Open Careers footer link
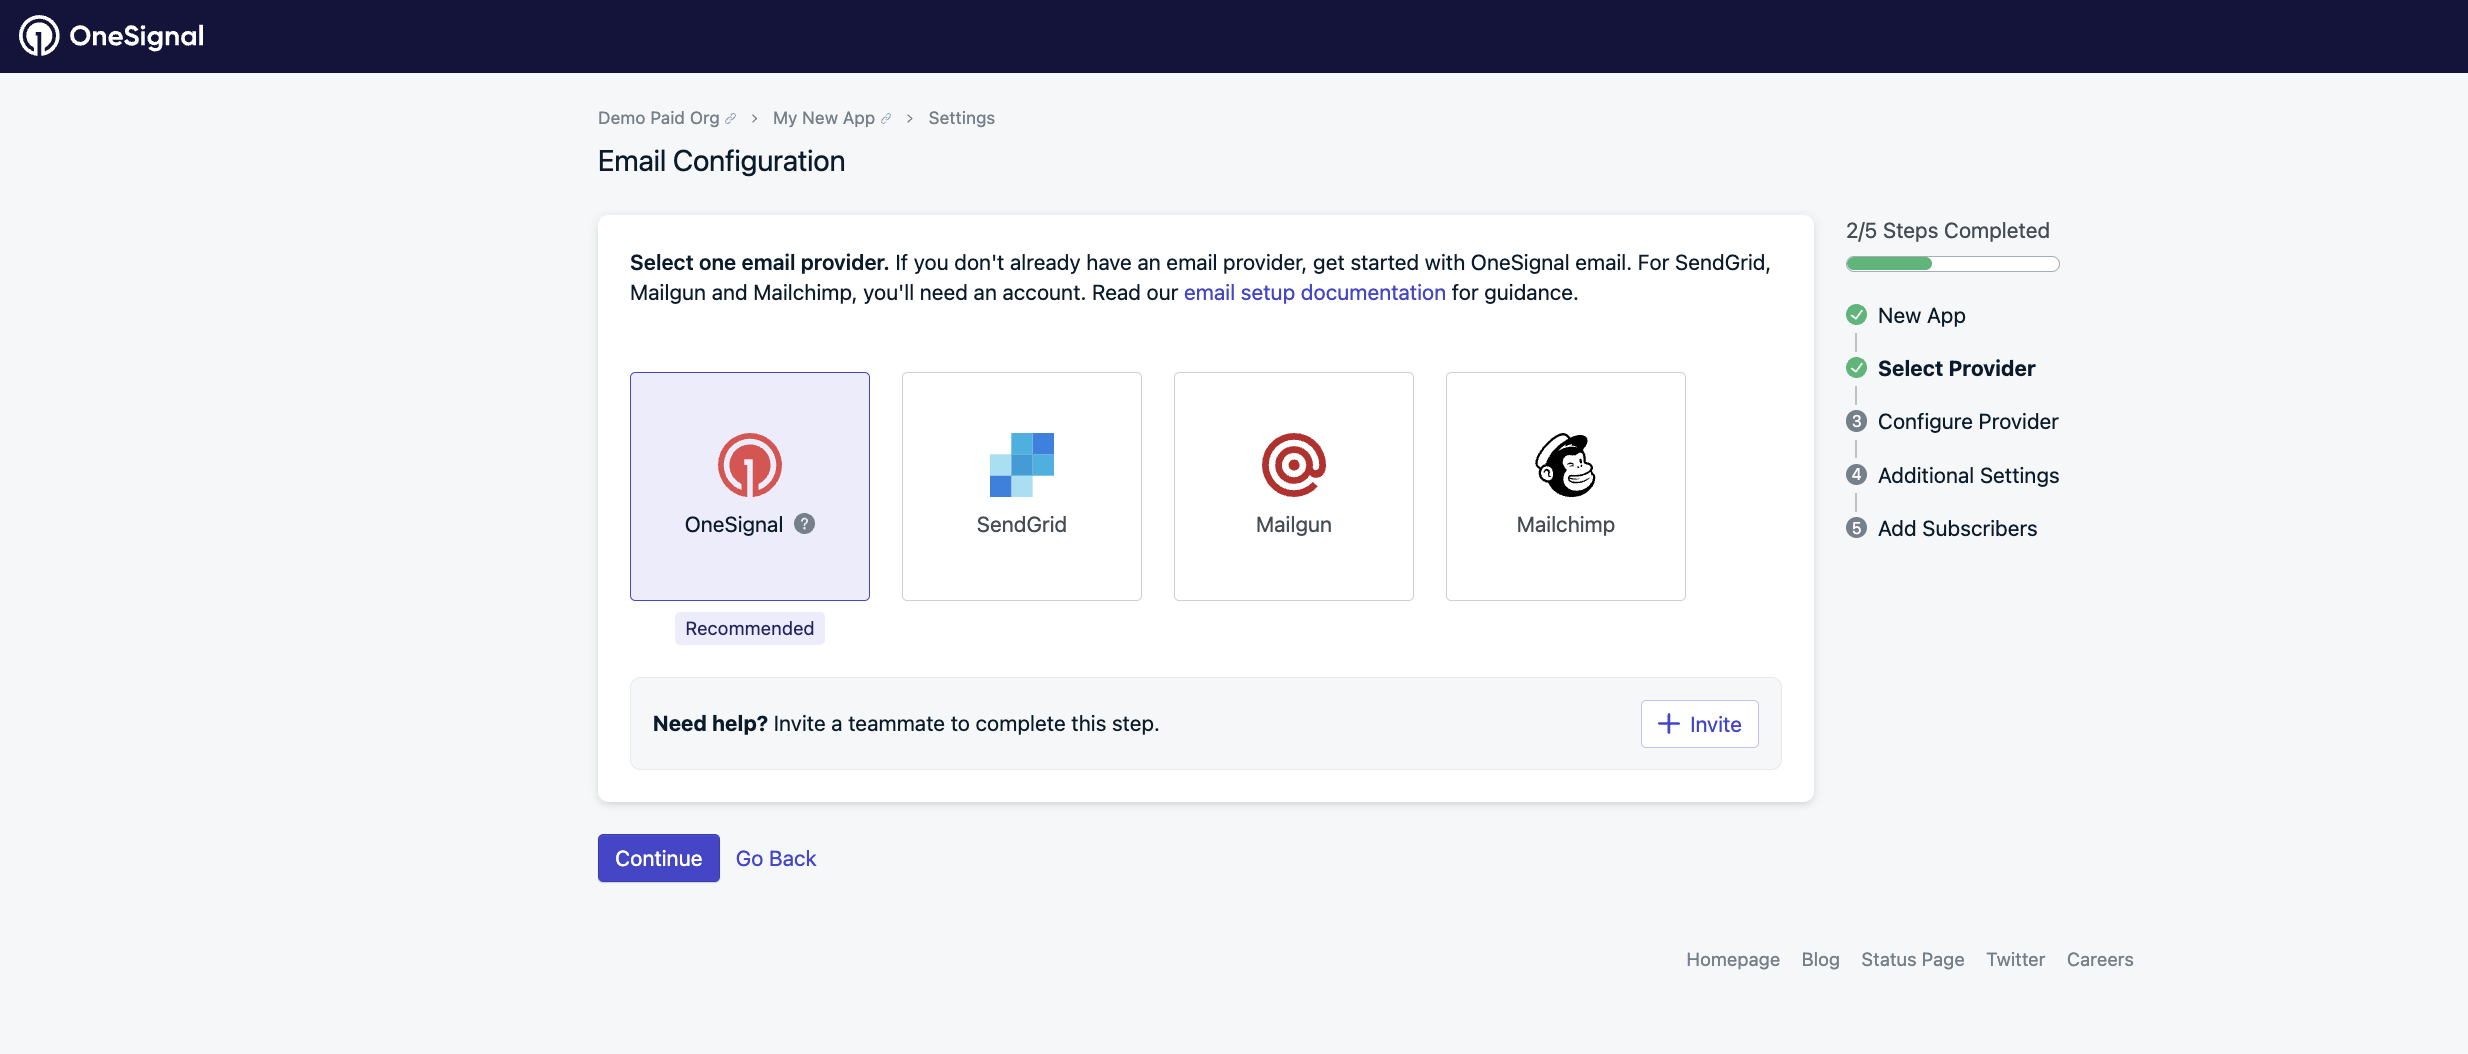Screen dimensions: 2468x1054 (2100, 959)
